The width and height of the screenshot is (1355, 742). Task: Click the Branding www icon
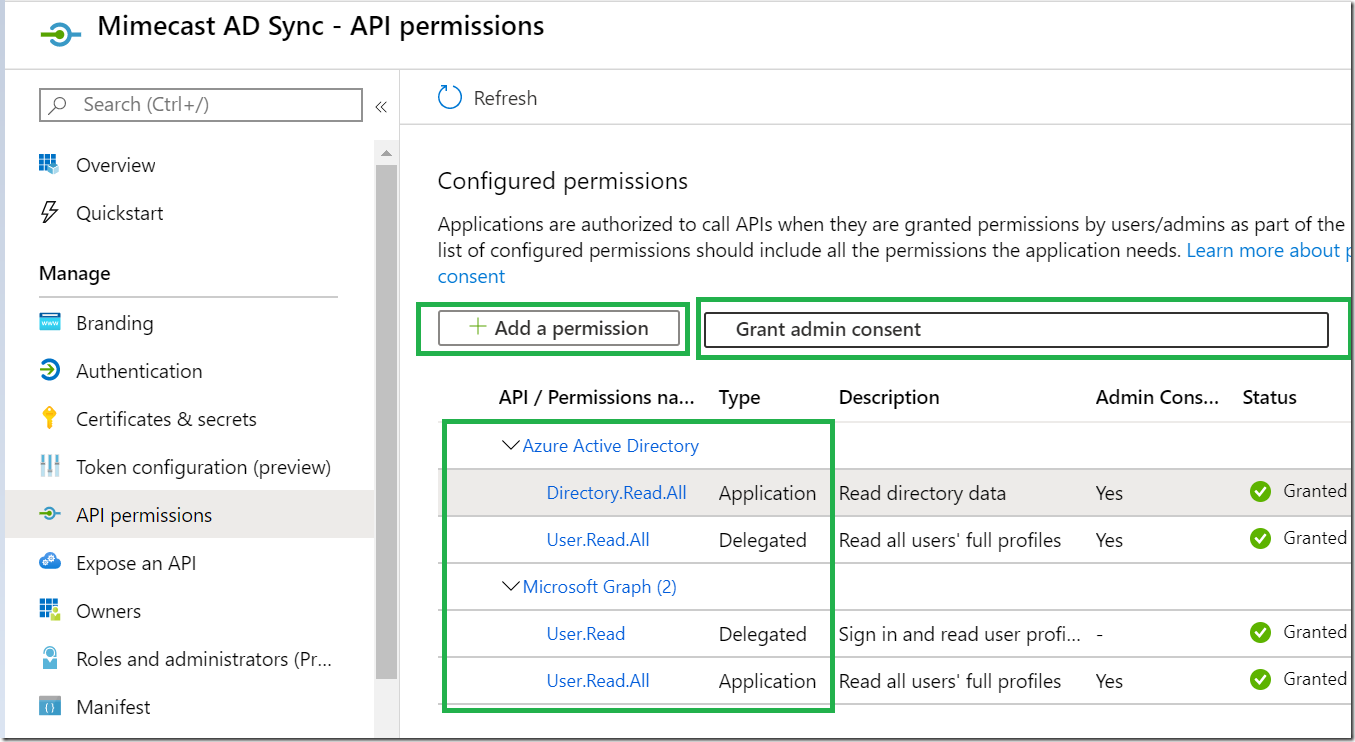49,322
